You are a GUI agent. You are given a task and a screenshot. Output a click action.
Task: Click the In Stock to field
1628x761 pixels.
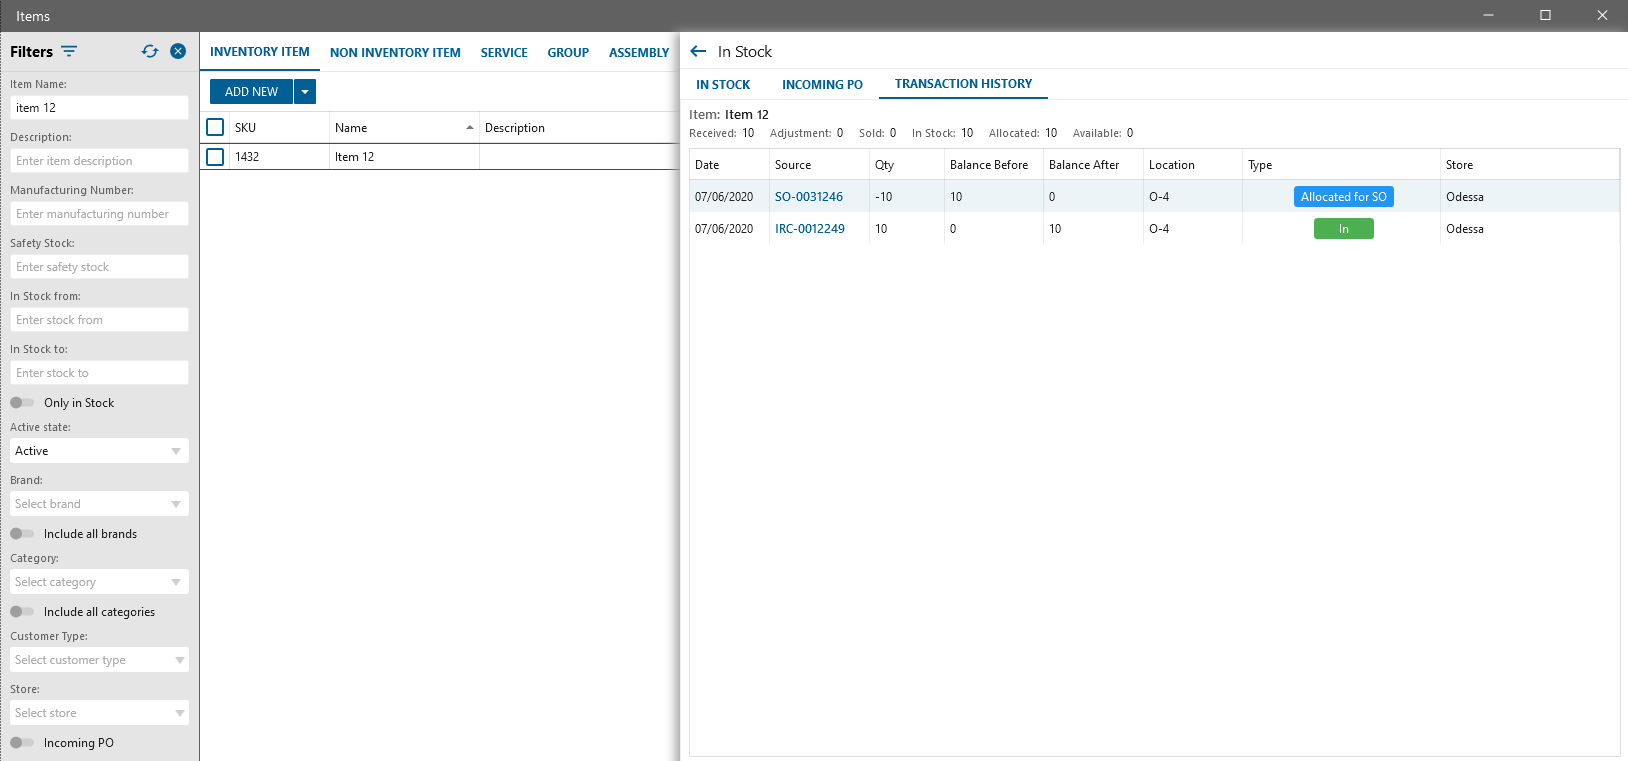tap(99, 373)
